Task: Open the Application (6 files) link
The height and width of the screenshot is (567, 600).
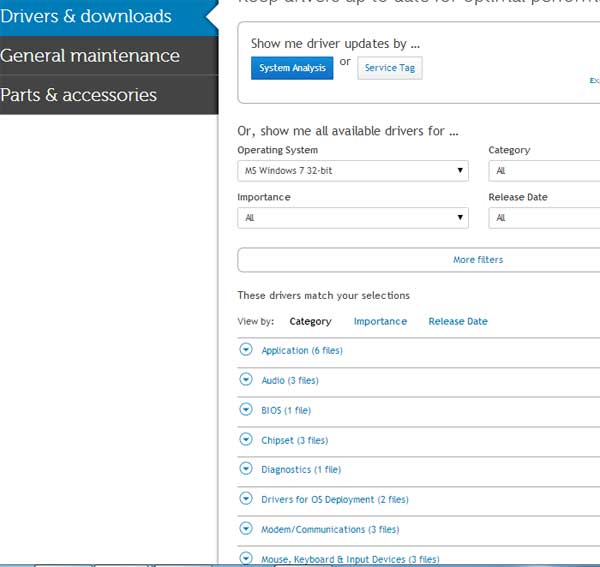Action: pyautogui.click(x=302, y=351)
